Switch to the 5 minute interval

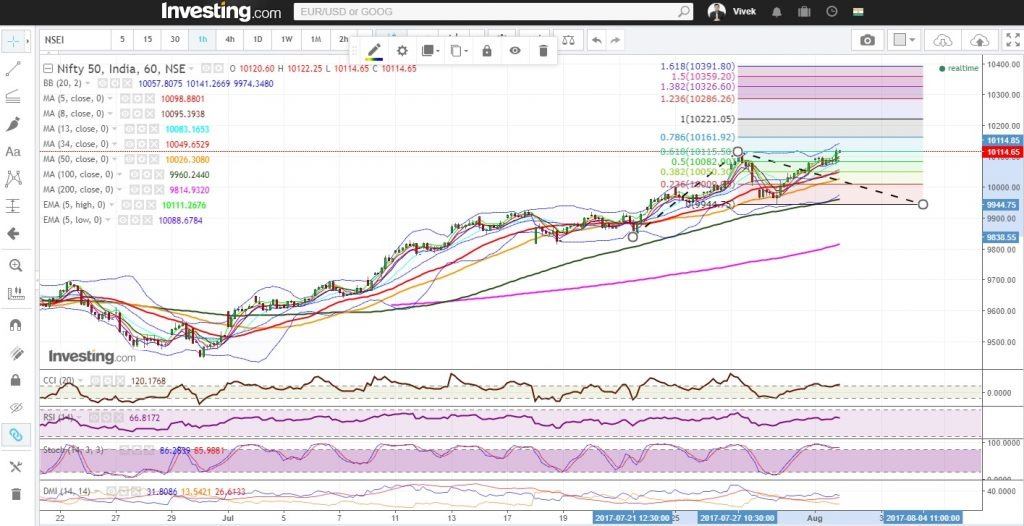point(122,40)
